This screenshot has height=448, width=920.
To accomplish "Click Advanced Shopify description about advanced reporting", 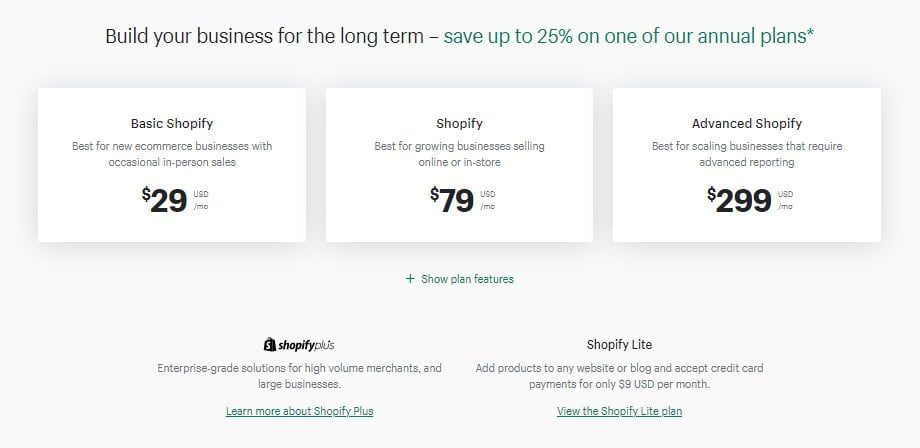I will coord(746,154).
